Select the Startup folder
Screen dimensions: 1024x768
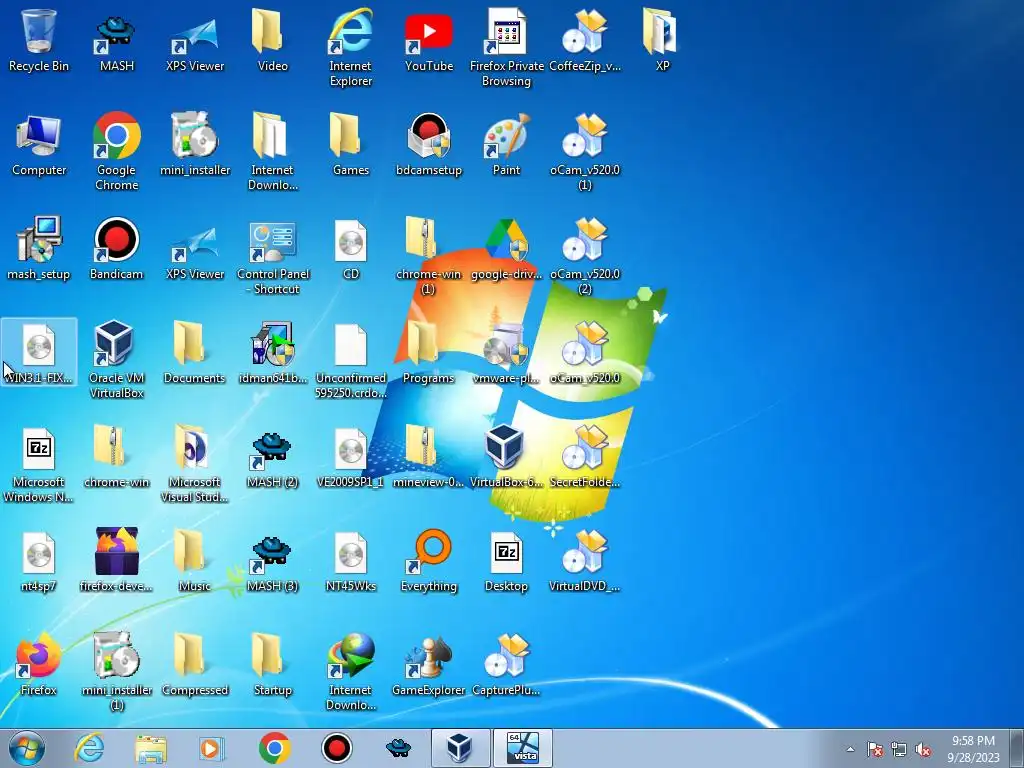pyautogui.click(x=272, y=664)
